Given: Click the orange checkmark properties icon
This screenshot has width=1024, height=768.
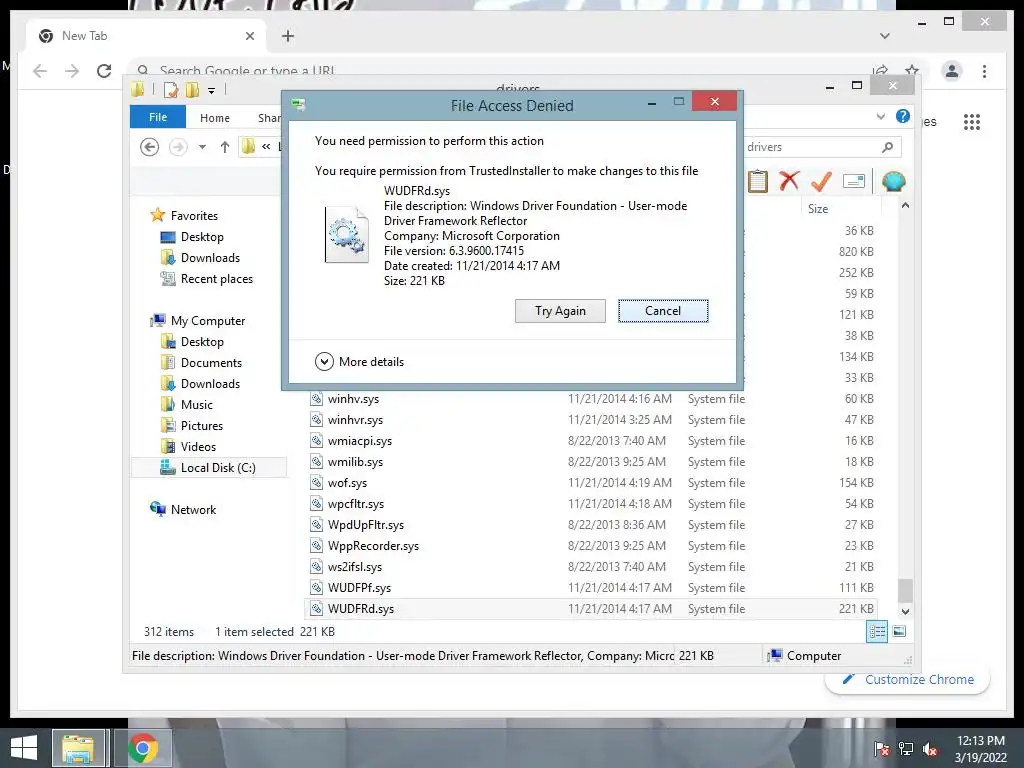Looking at the screenshot, I should click(821, 181).
